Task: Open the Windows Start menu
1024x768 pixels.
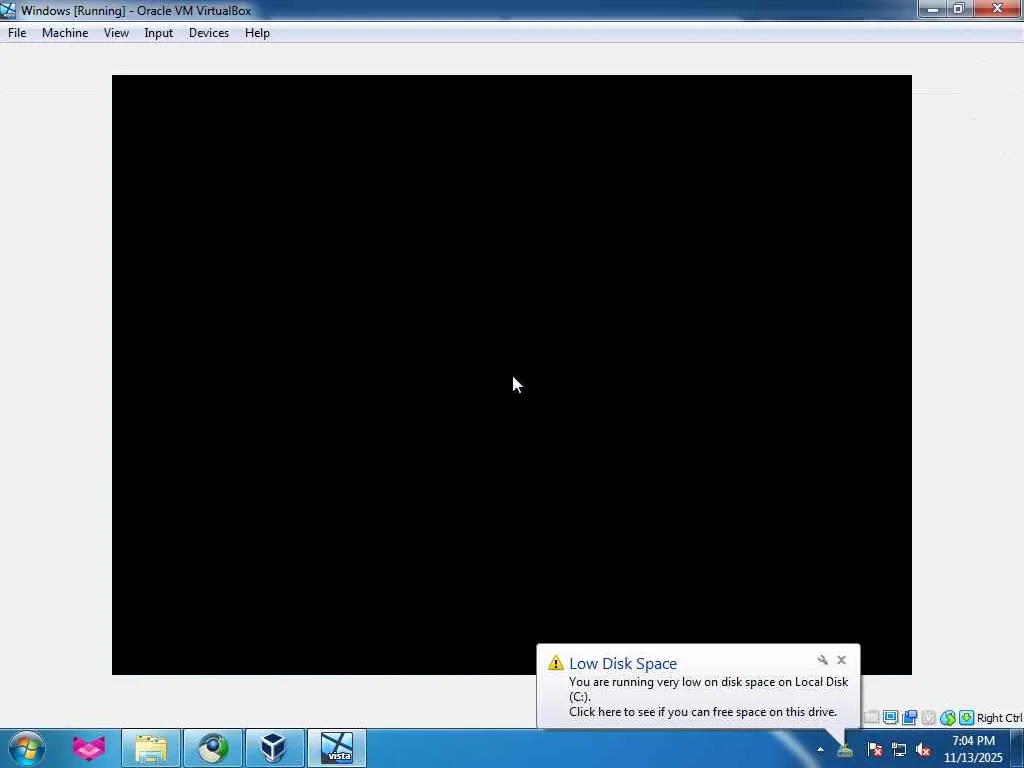Action: (x=27, y=748)
